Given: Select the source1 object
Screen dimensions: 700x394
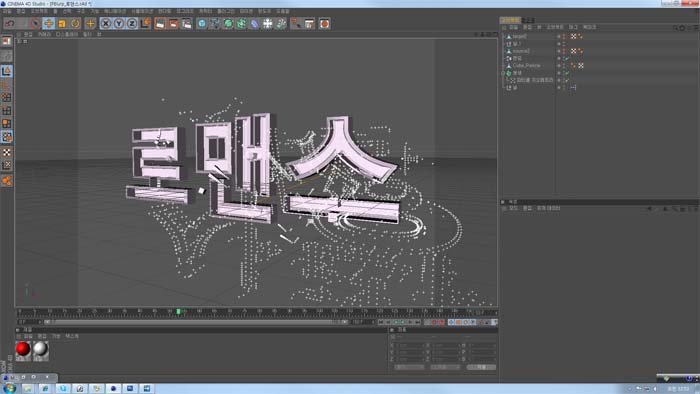Looking at the screenshot, I should 521,51.
